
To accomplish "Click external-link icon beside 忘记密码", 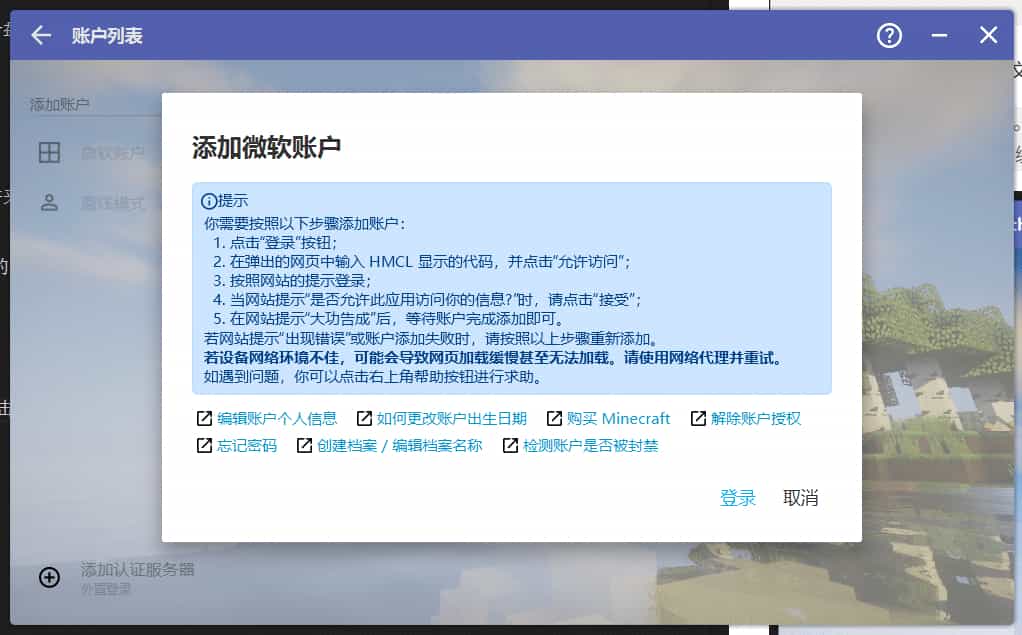I will (204, 446).
